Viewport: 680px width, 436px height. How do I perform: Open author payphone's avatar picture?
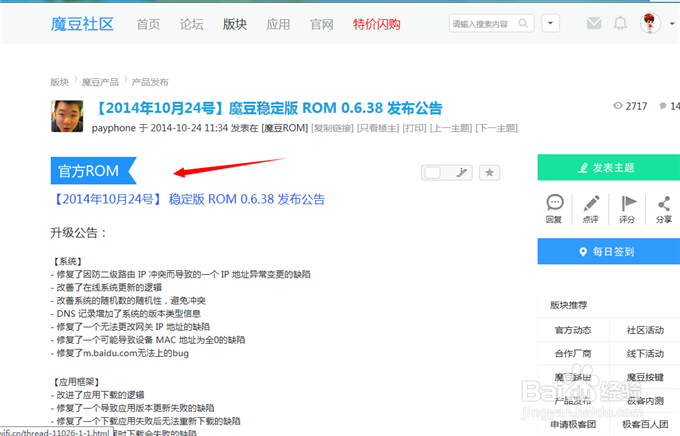point(67,116)
